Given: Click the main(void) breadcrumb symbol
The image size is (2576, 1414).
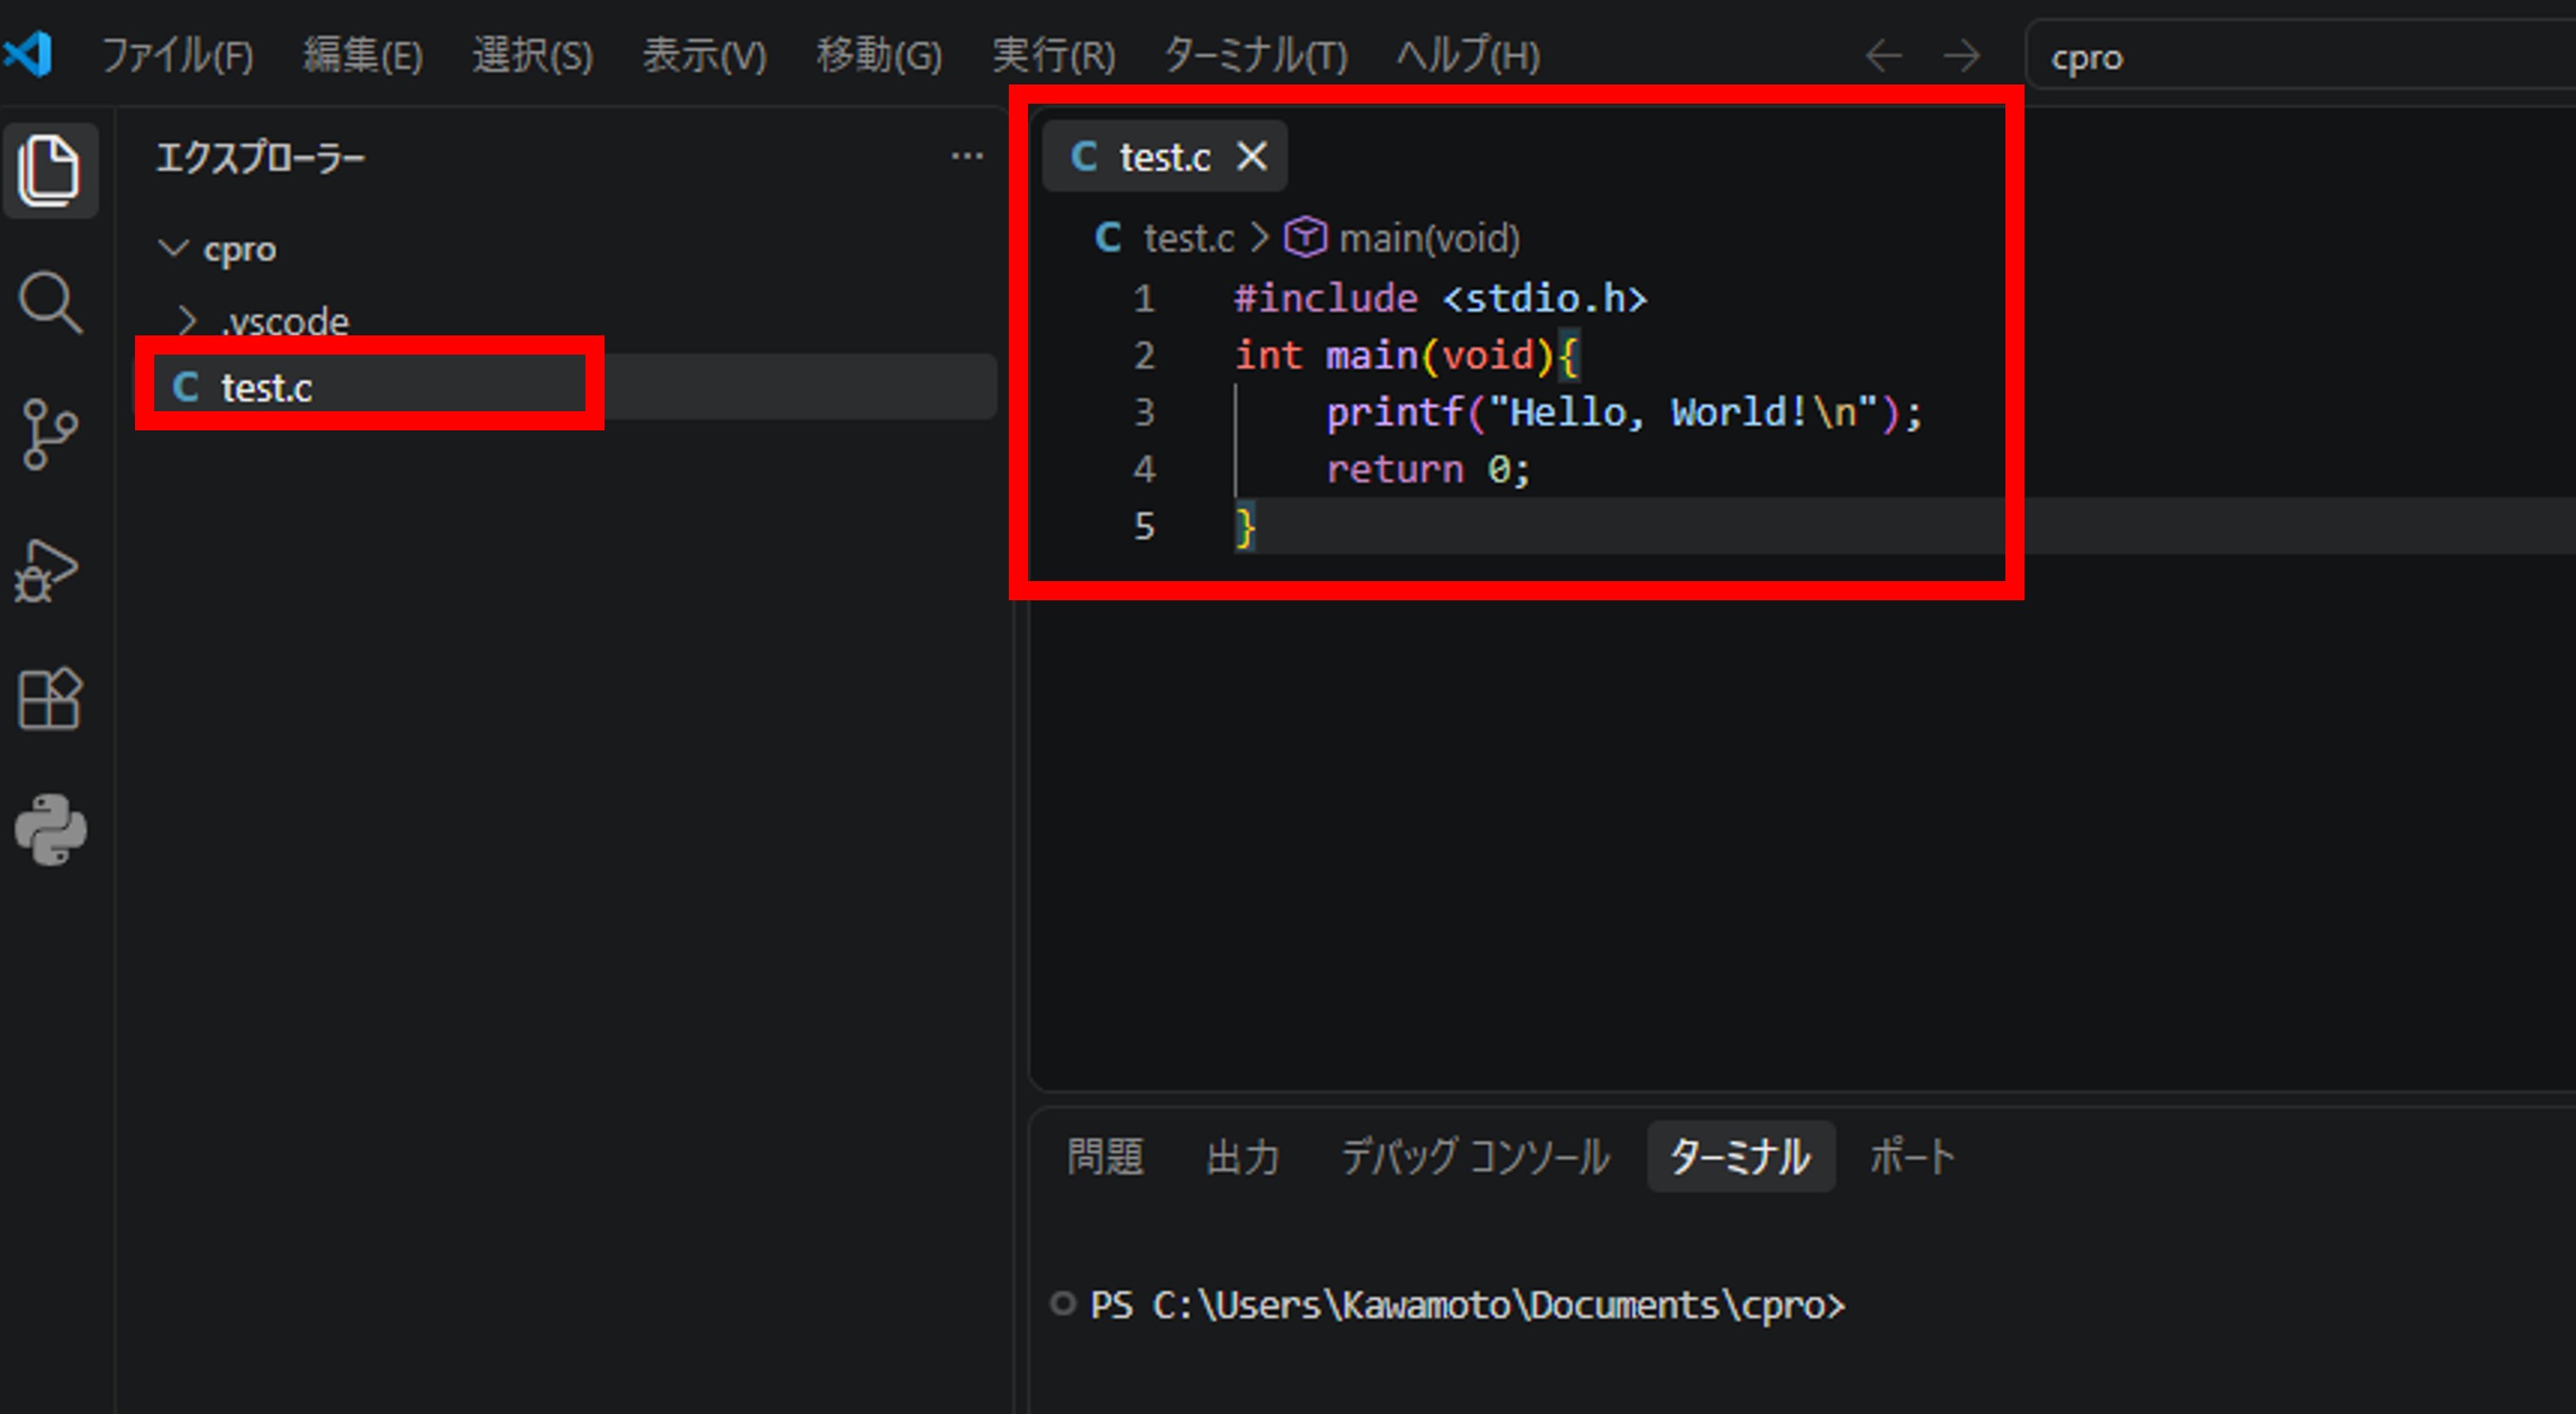Looking at the screenshot, I should [x=1402, y=238].
